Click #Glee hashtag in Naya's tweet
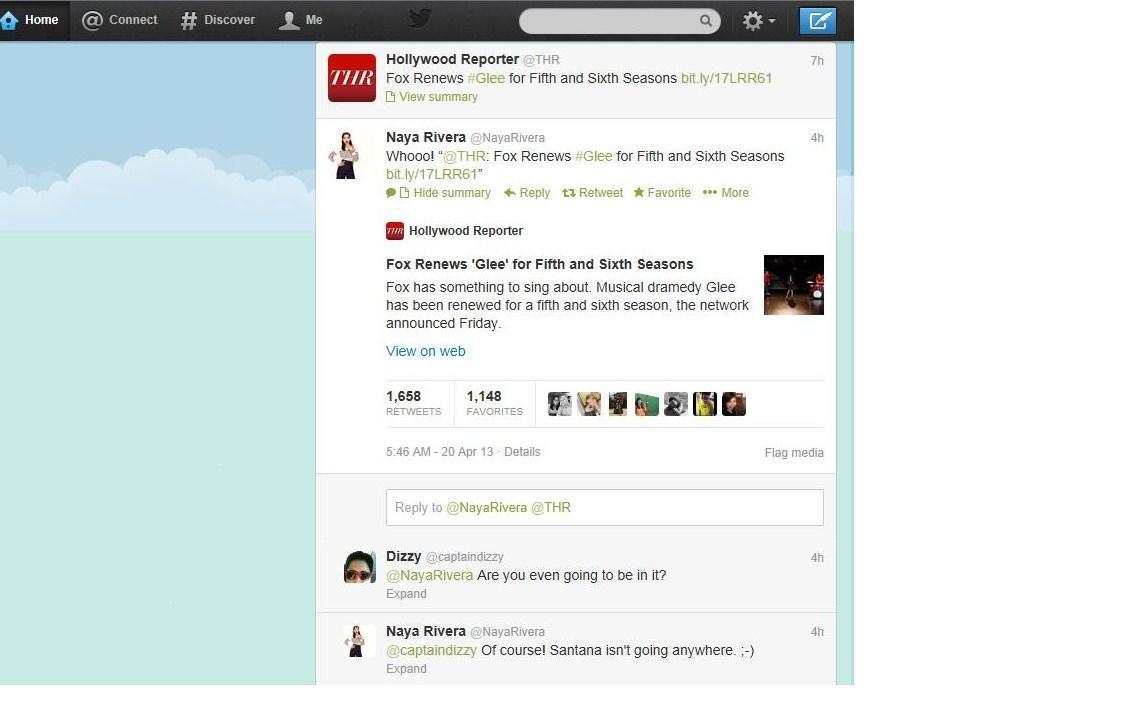The image size is (1128, 707). point(593,156)
